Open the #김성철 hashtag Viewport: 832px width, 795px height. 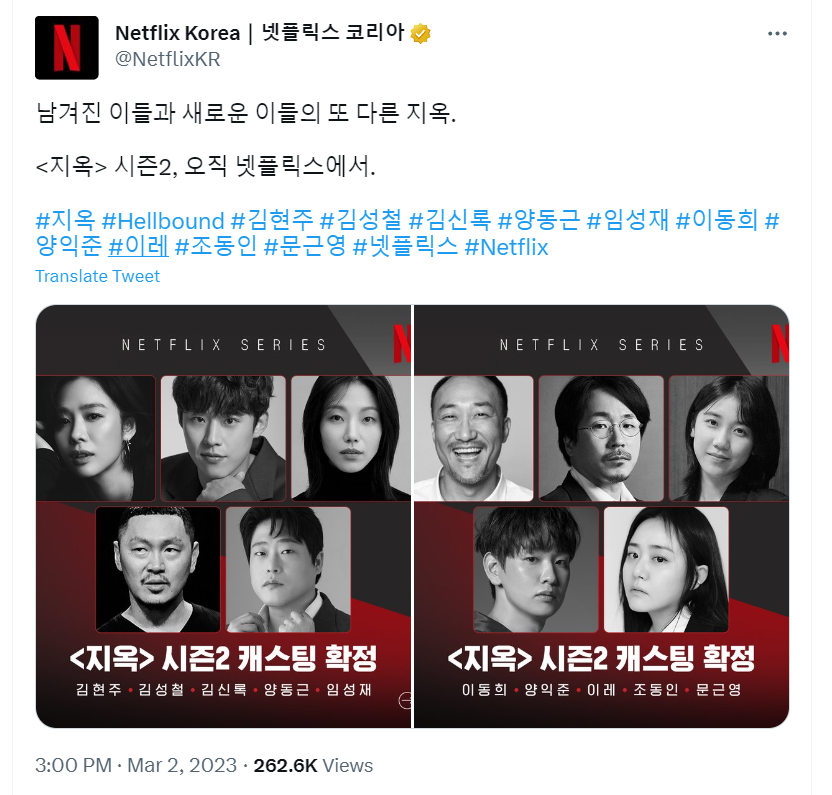click(361, 220)
